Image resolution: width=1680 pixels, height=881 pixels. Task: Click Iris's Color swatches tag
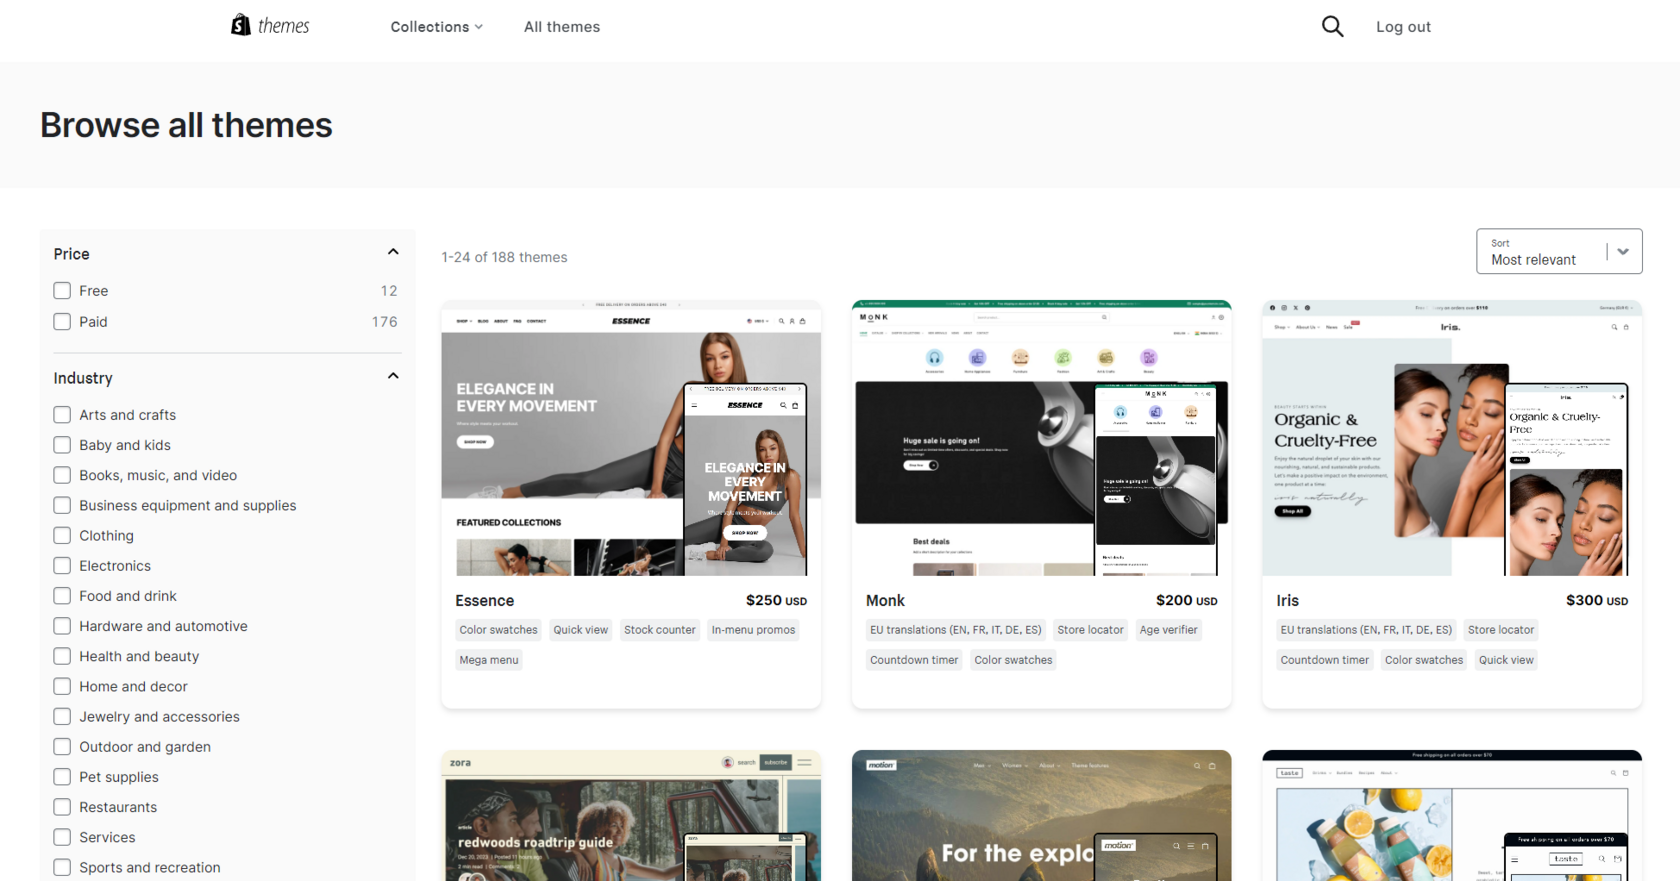click(x=1424, y=660)
